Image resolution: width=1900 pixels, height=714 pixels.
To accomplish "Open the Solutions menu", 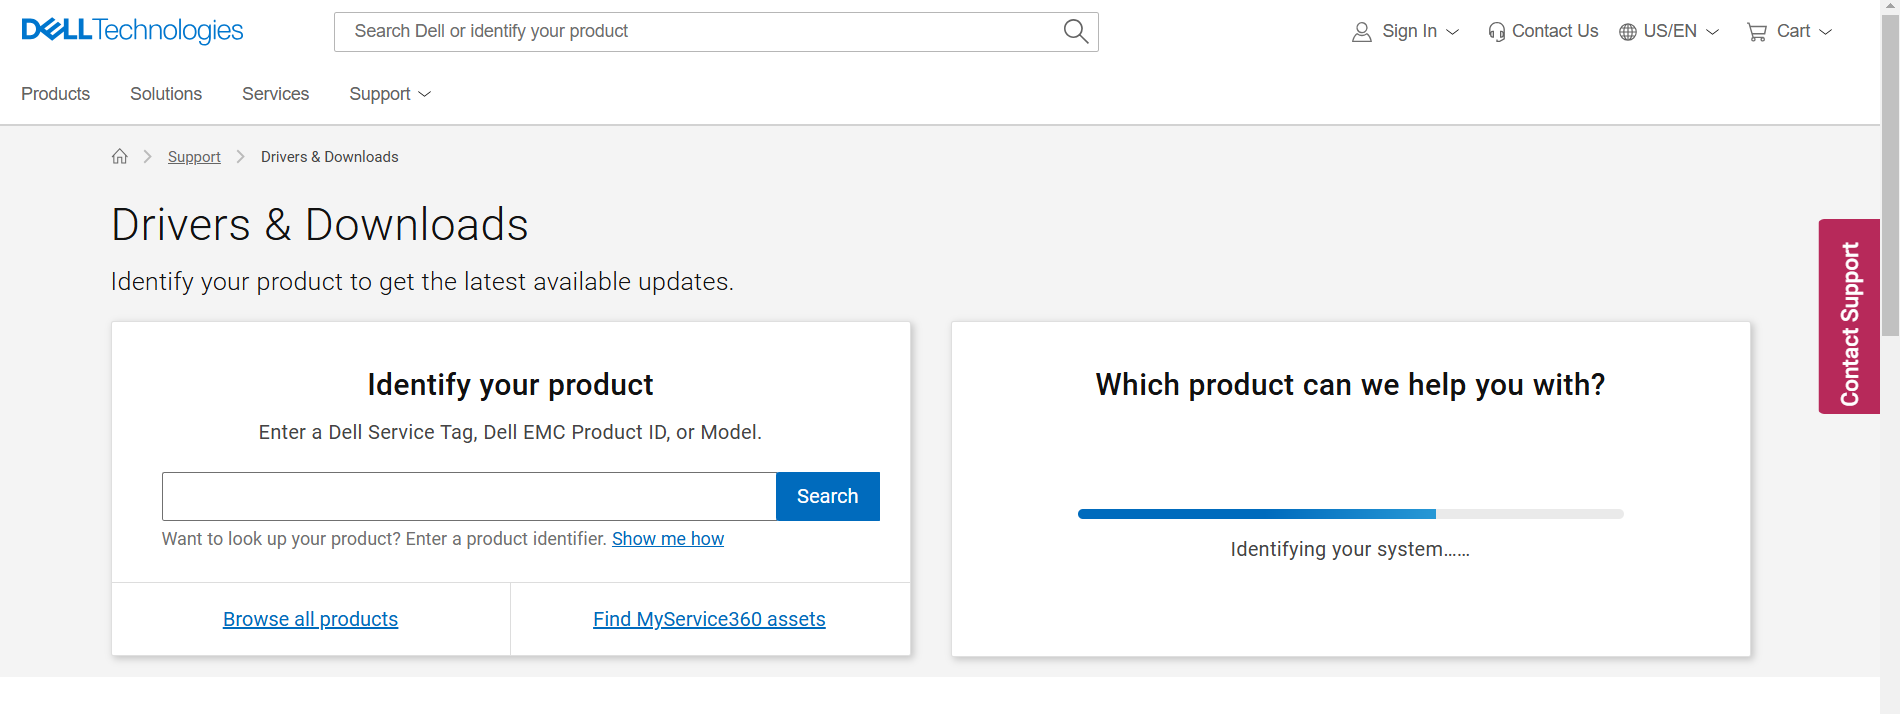I will click(166, 94).
